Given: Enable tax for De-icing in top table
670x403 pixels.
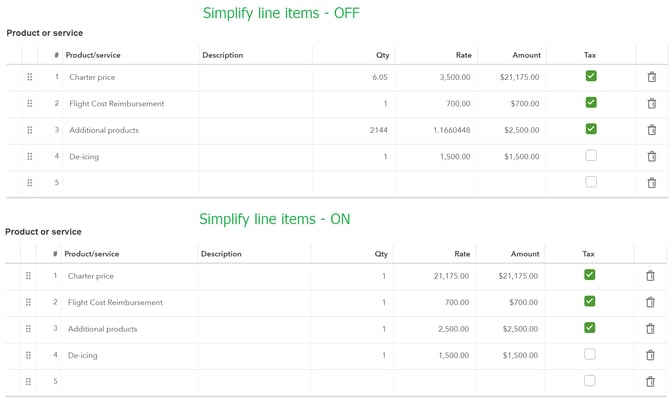Looking at the screenshot, I should point(591,156).
